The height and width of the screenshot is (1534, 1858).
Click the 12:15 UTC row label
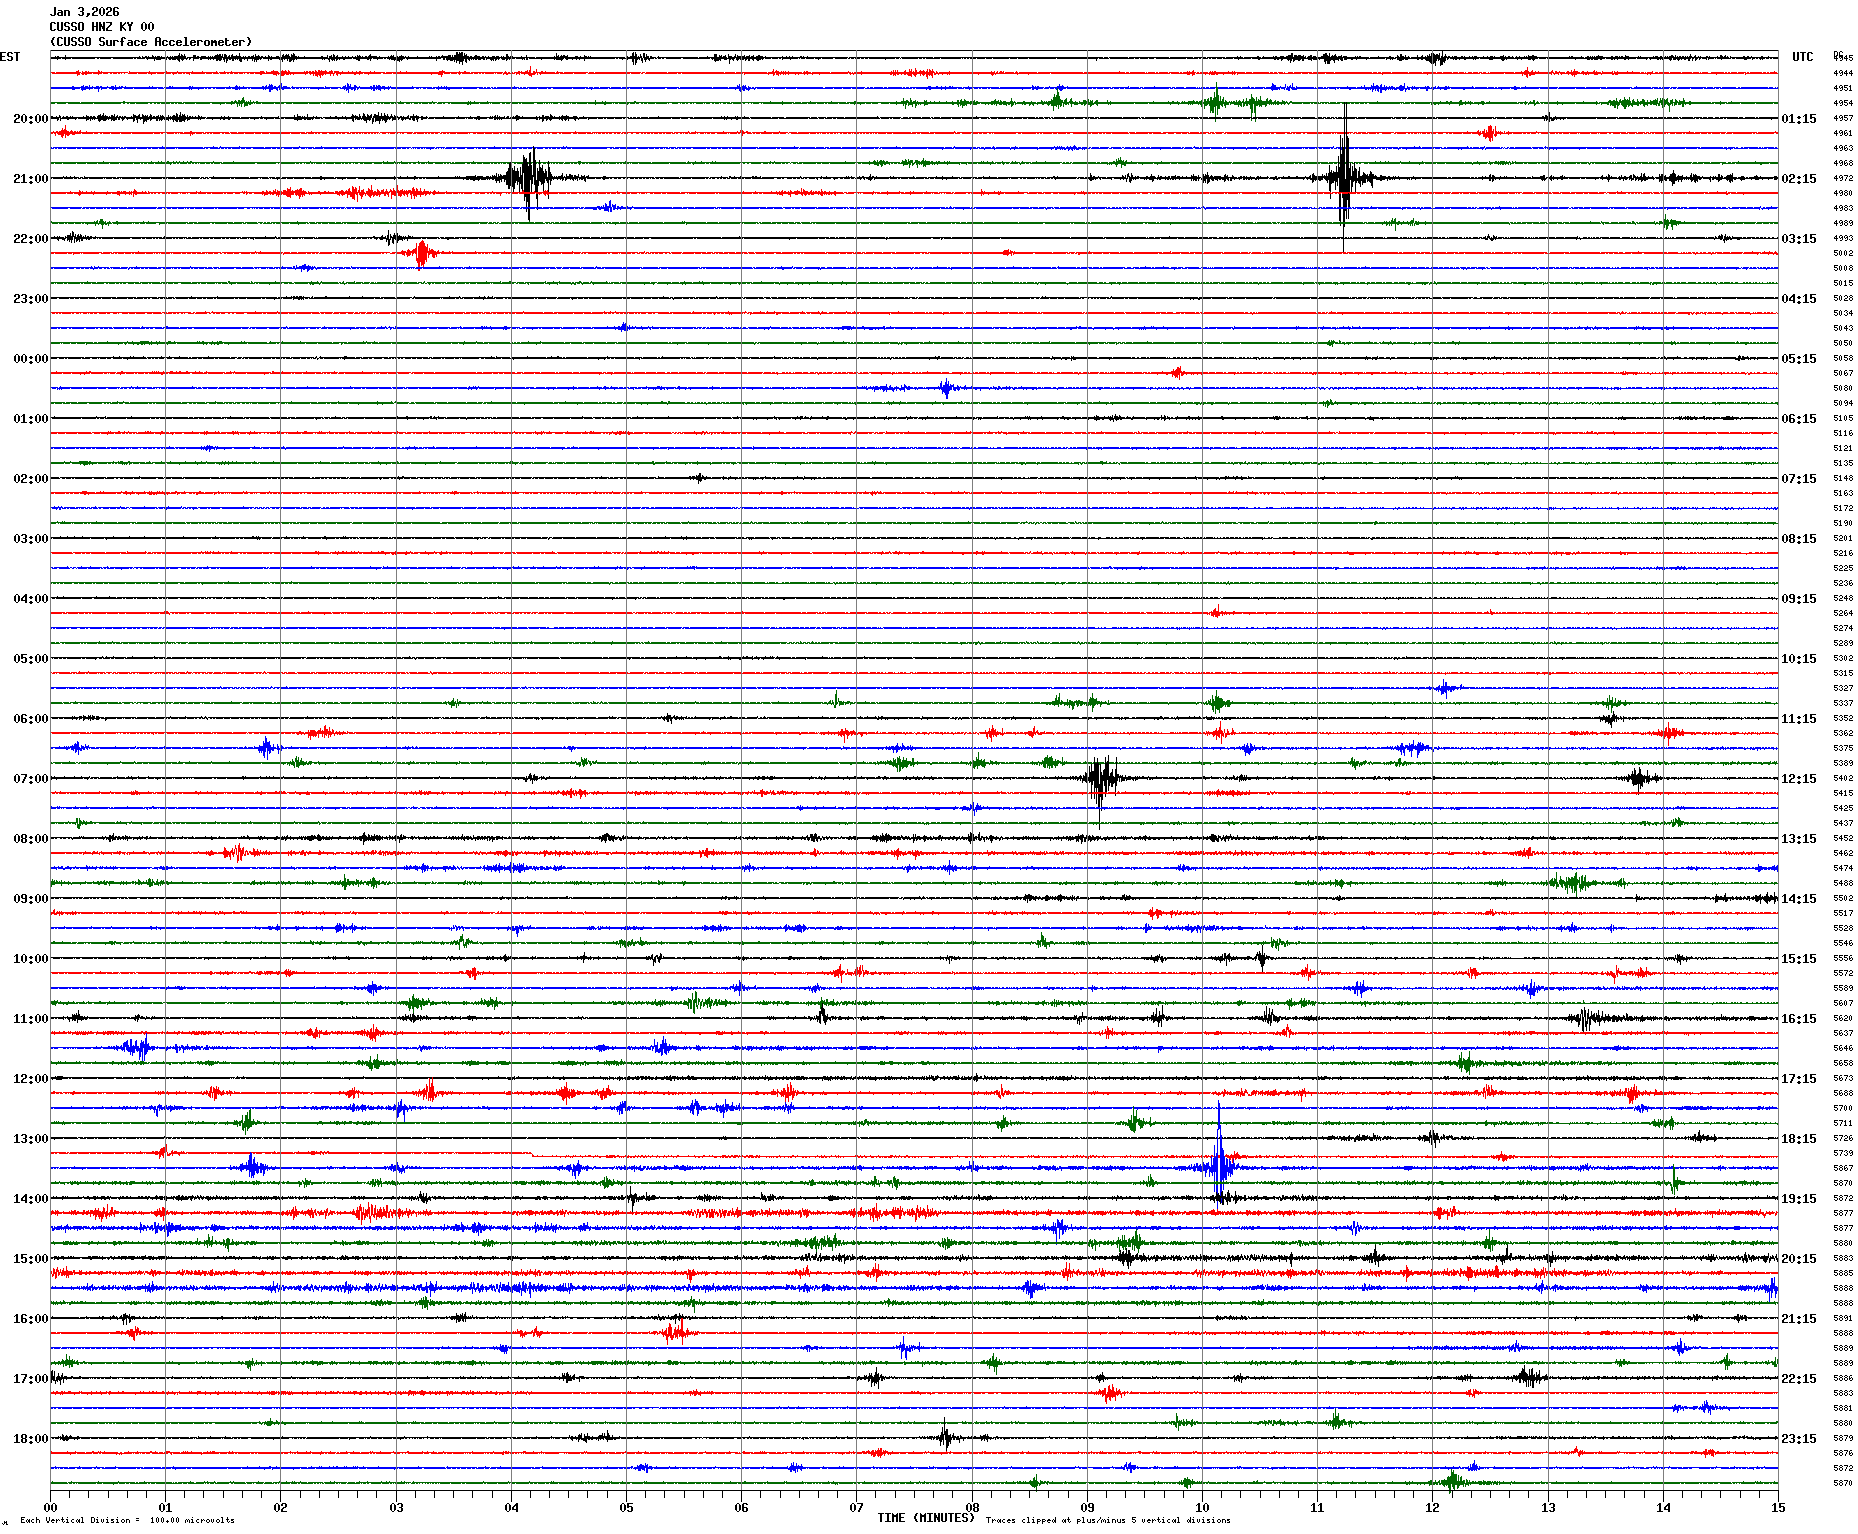(x=1798, y=779)
